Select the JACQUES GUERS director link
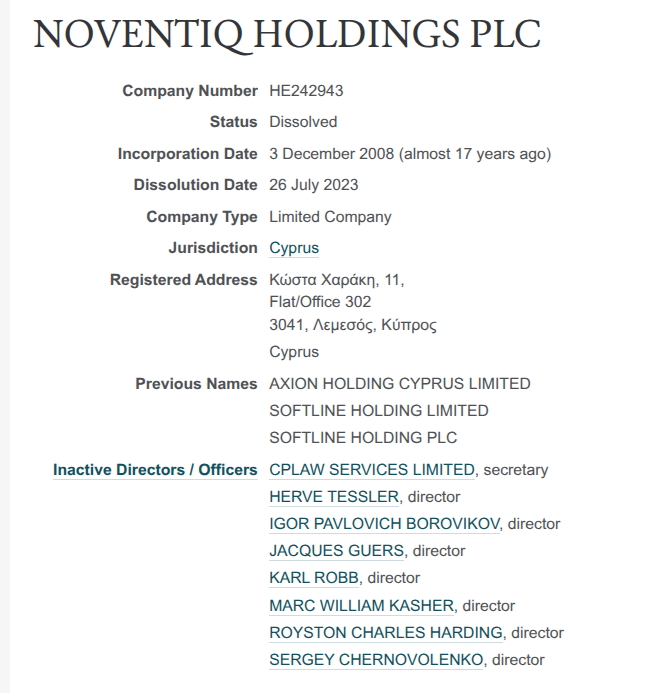Viewport: 663px width, 693px height. click(336, 551)
